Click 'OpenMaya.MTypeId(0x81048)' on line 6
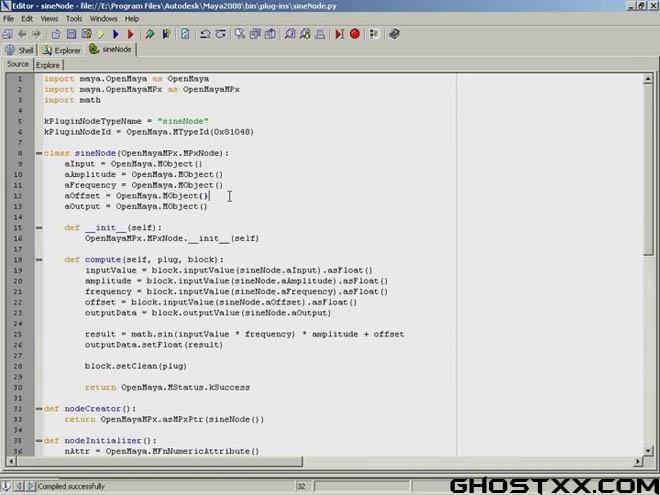 pos(190,132)
